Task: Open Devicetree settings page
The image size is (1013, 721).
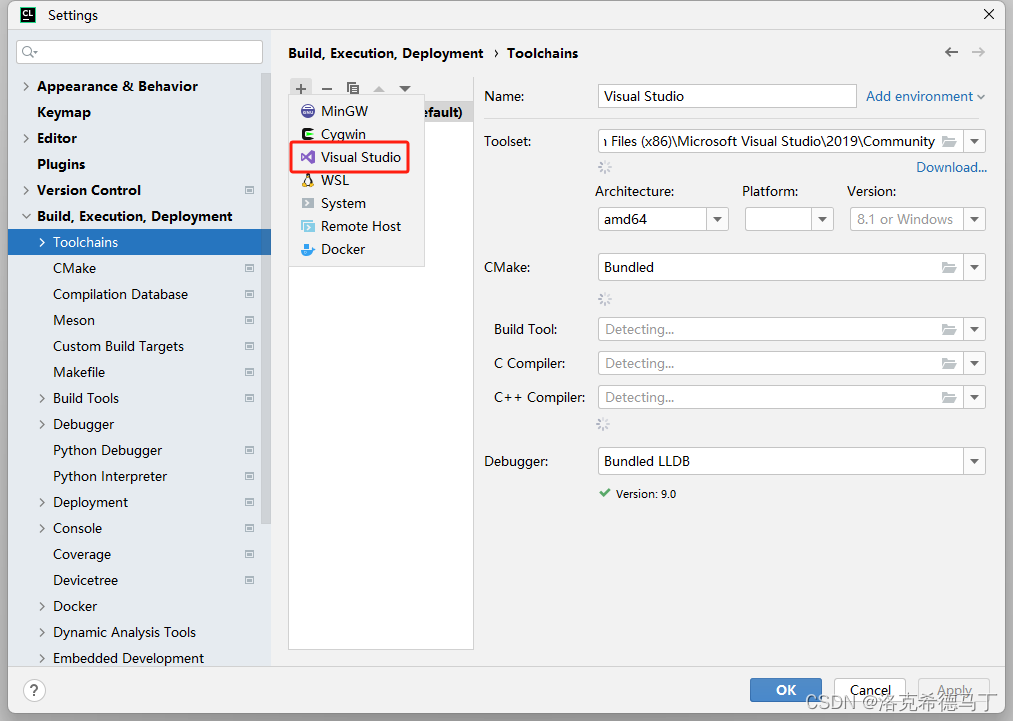Action: tap(85, 580)
